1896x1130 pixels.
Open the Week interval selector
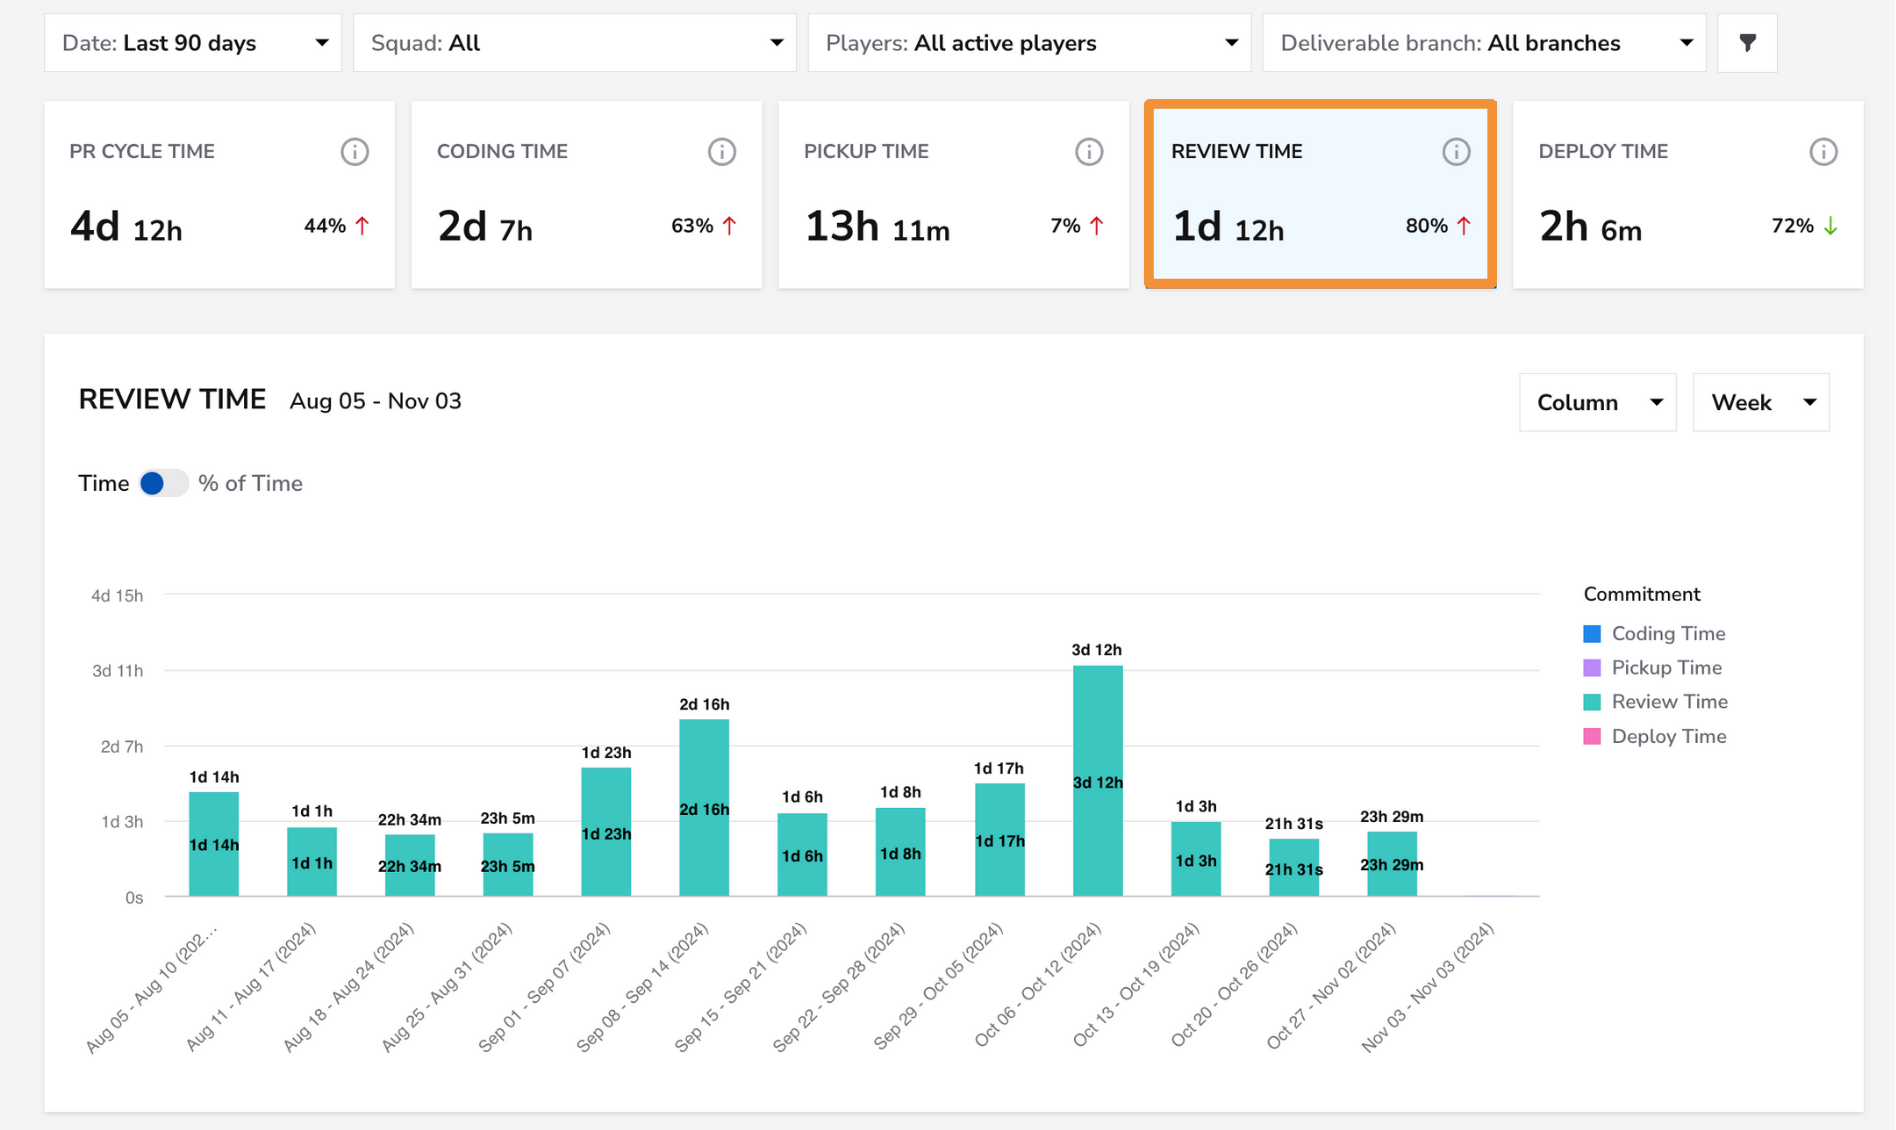[1760, 402]
